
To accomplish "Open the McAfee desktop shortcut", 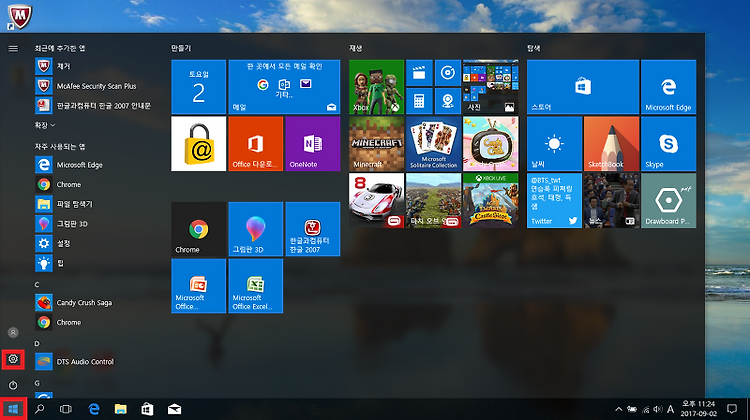I will click(x=20, y=16).
